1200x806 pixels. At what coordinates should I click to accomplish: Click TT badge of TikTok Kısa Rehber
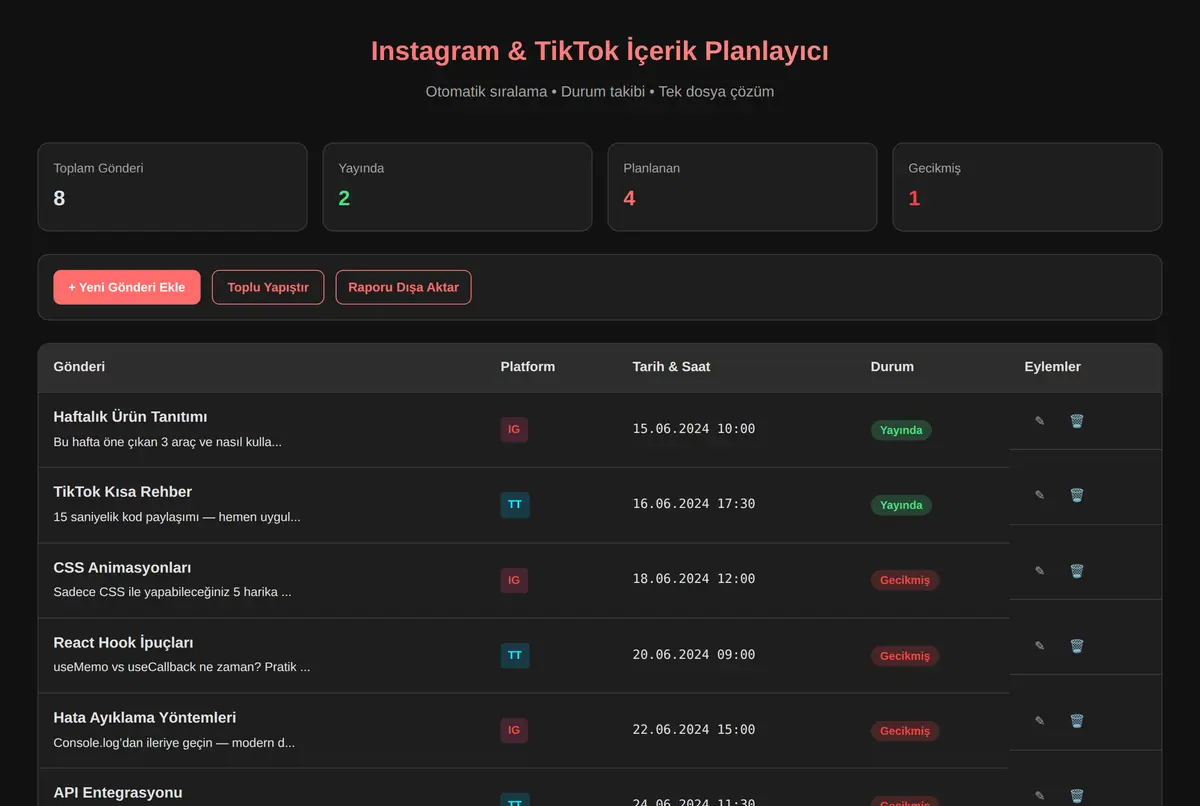(515, 505)
